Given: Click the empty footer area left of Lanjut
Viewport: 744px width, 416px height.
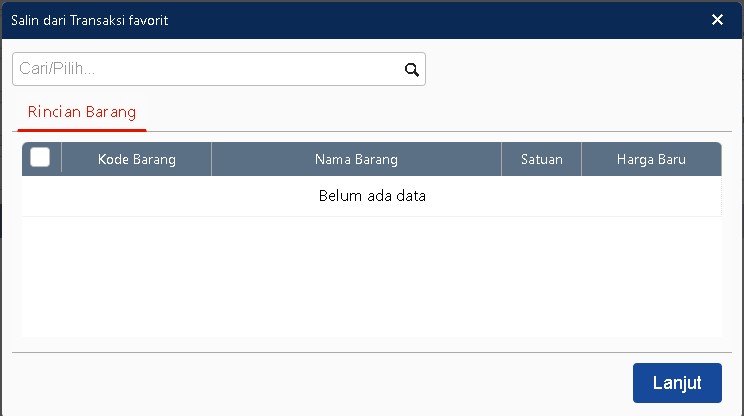Looking at the screenshot, I should pos(320,383).
